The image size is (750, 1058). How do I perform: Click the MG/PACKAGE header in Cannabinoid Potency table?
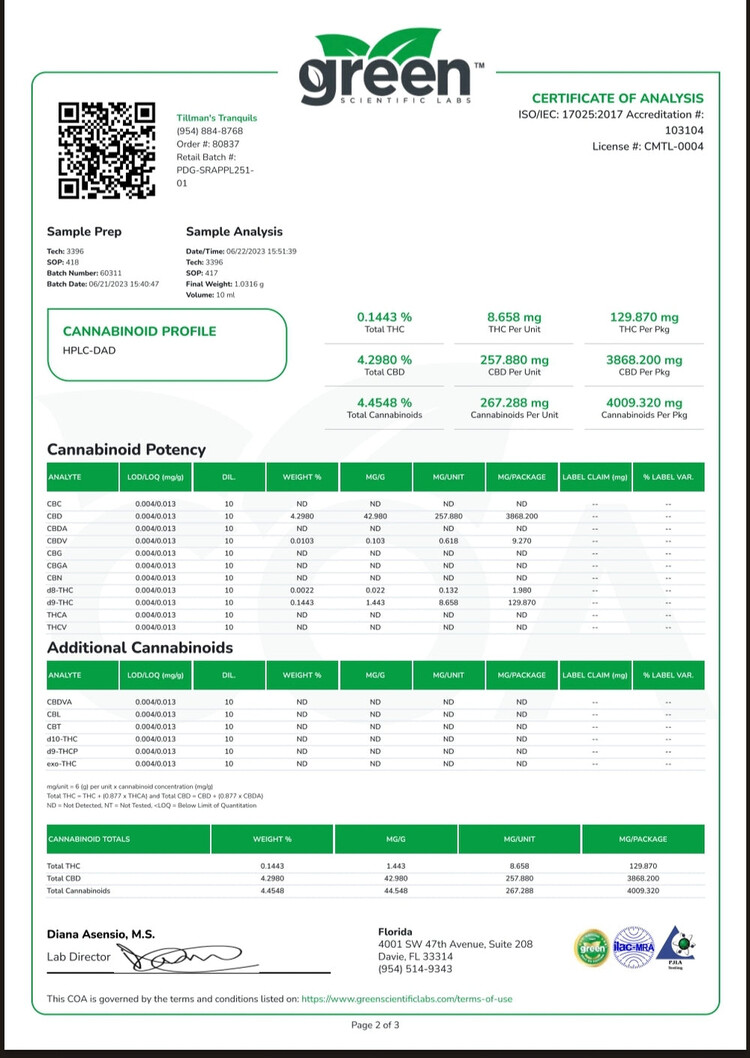pyautogui.click(x=521, y=477)
